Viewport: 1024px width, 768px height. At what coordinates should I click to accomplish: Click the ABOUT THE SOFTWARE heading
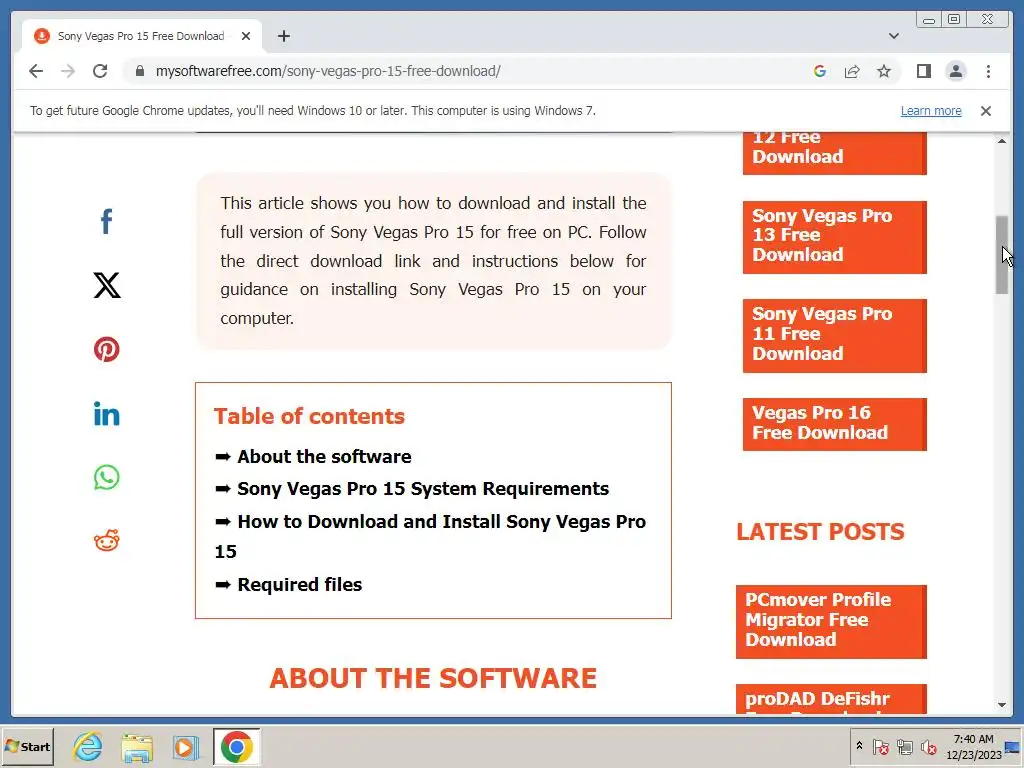[433, 678]
